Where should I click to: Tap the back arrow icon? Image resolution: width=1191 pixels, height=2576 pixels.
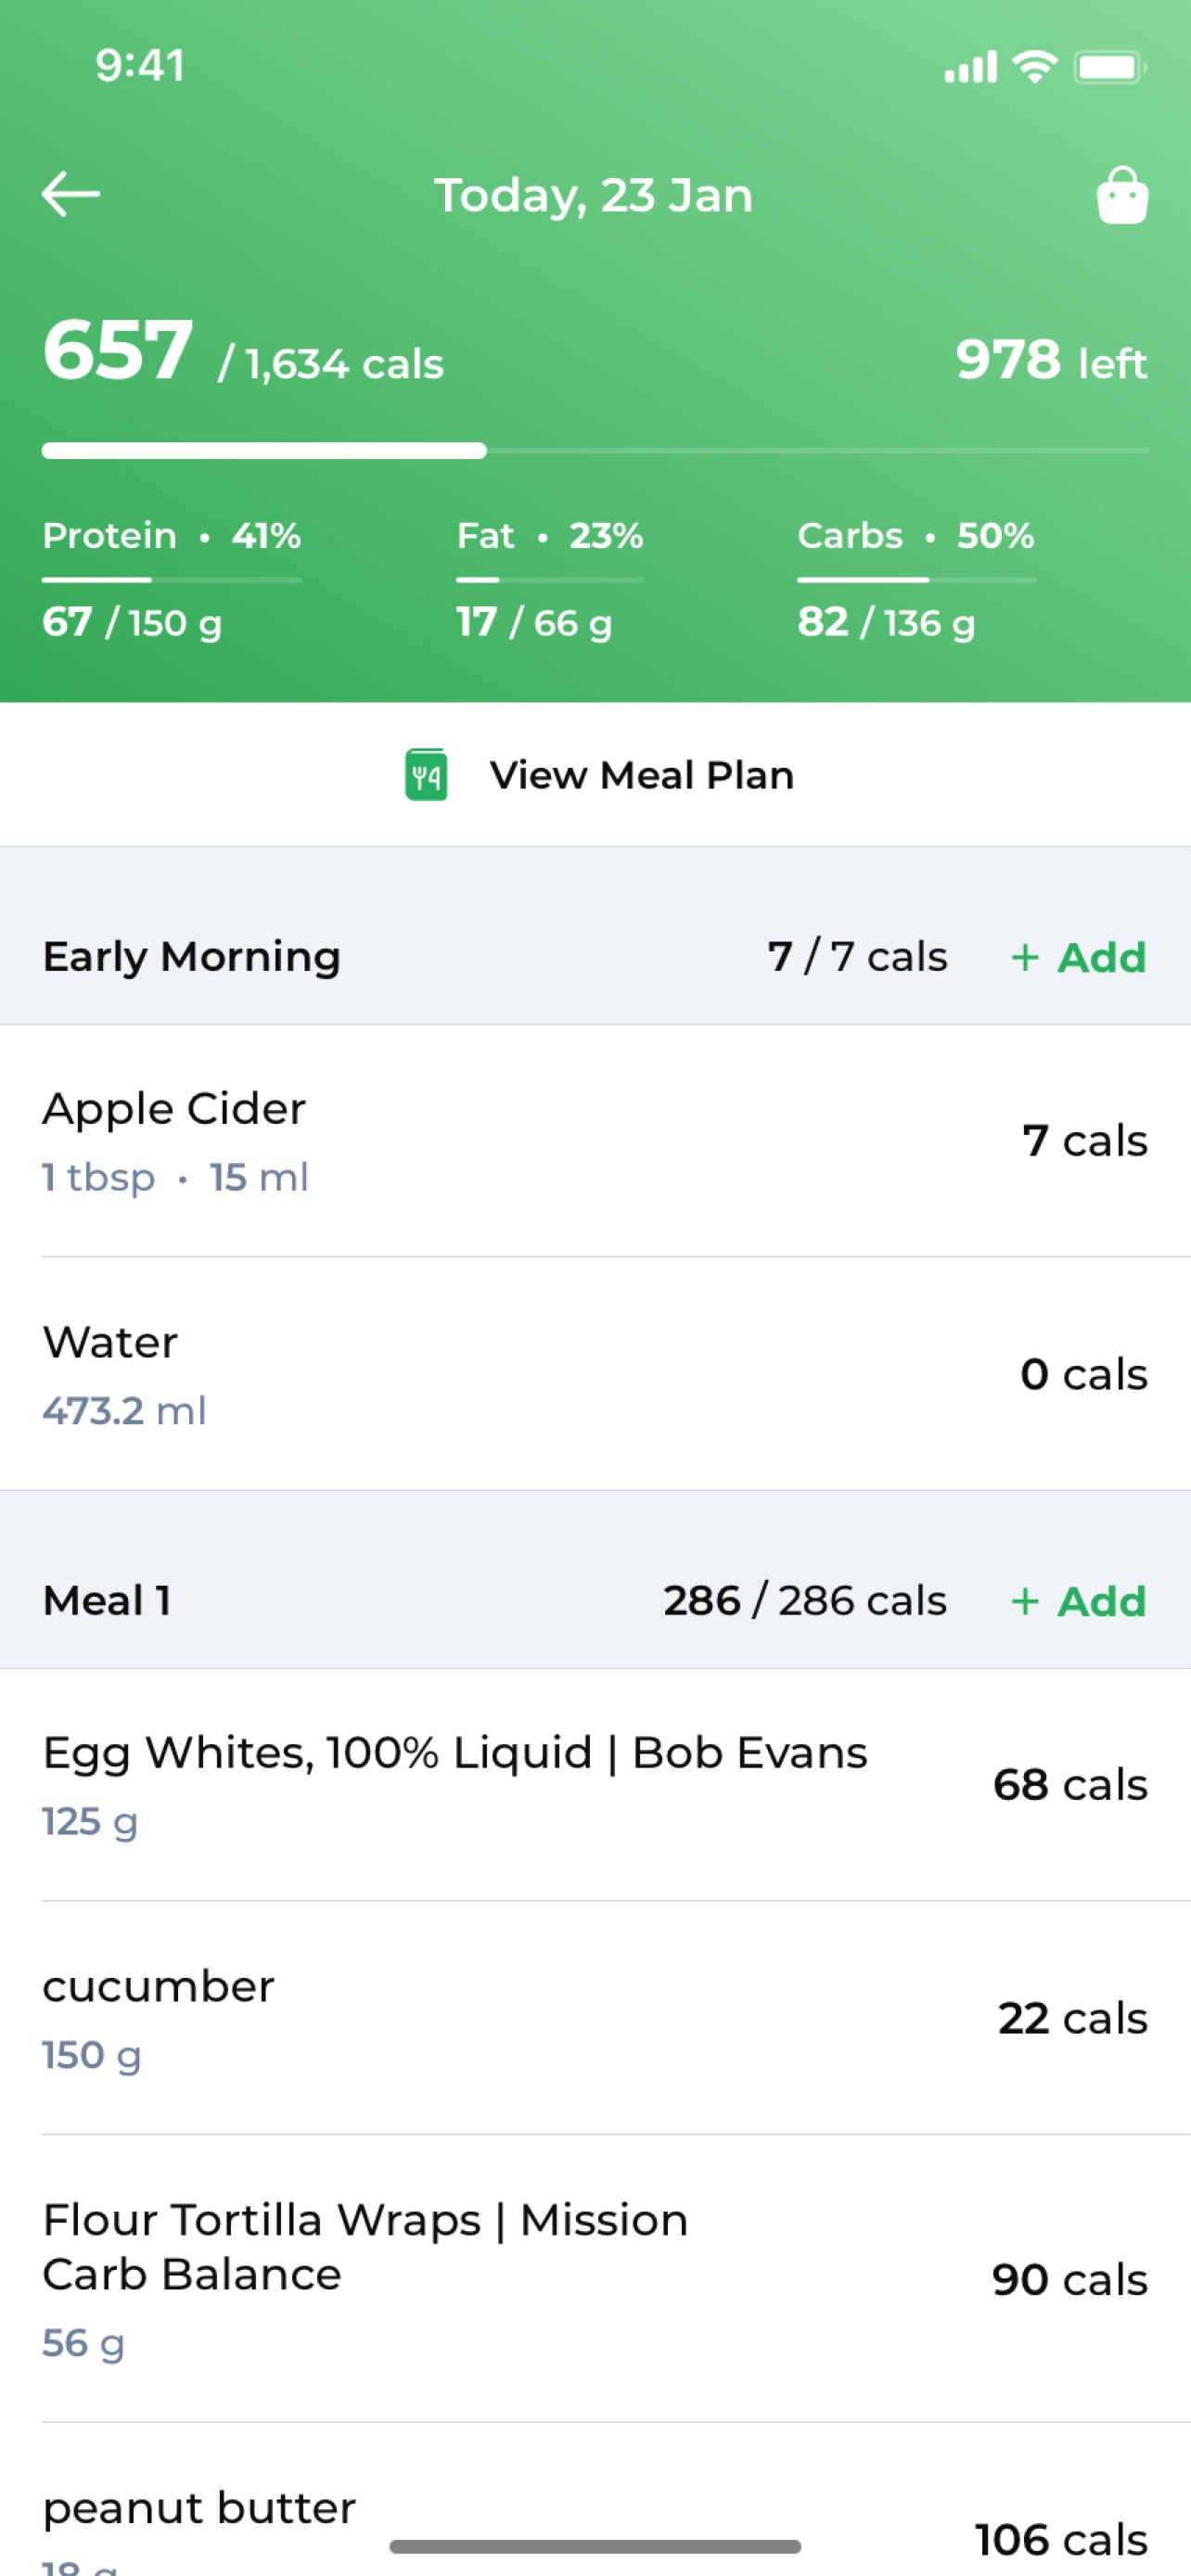coord(71,194)
